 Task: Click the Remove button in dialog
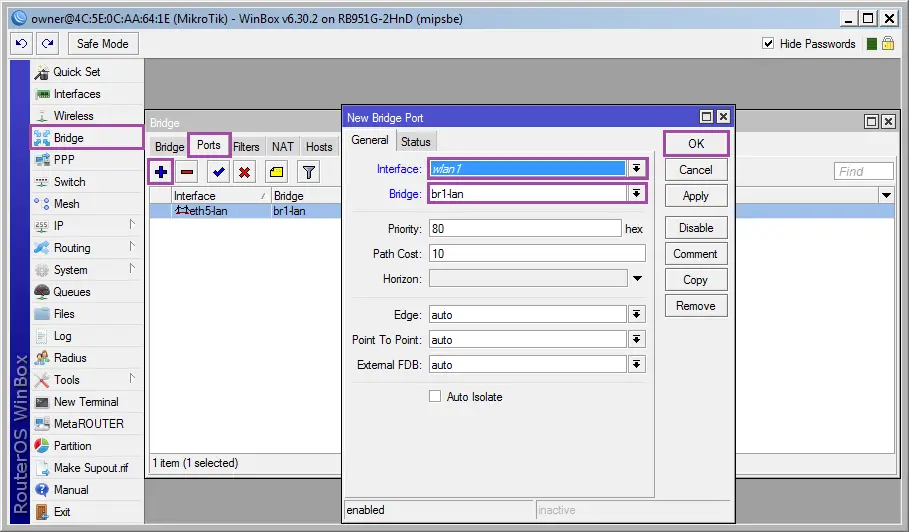[x=696, y=306]
